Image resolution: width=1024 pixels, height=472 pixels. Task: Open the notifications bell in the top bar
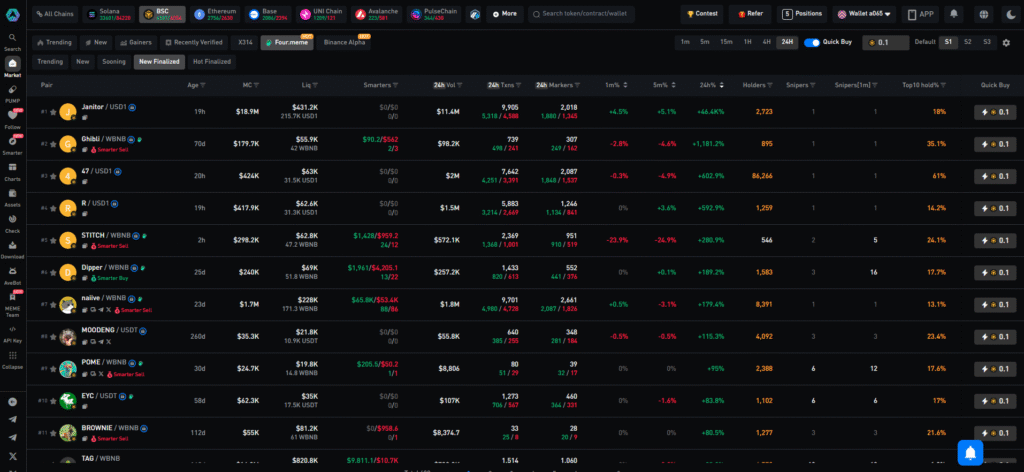954,14
